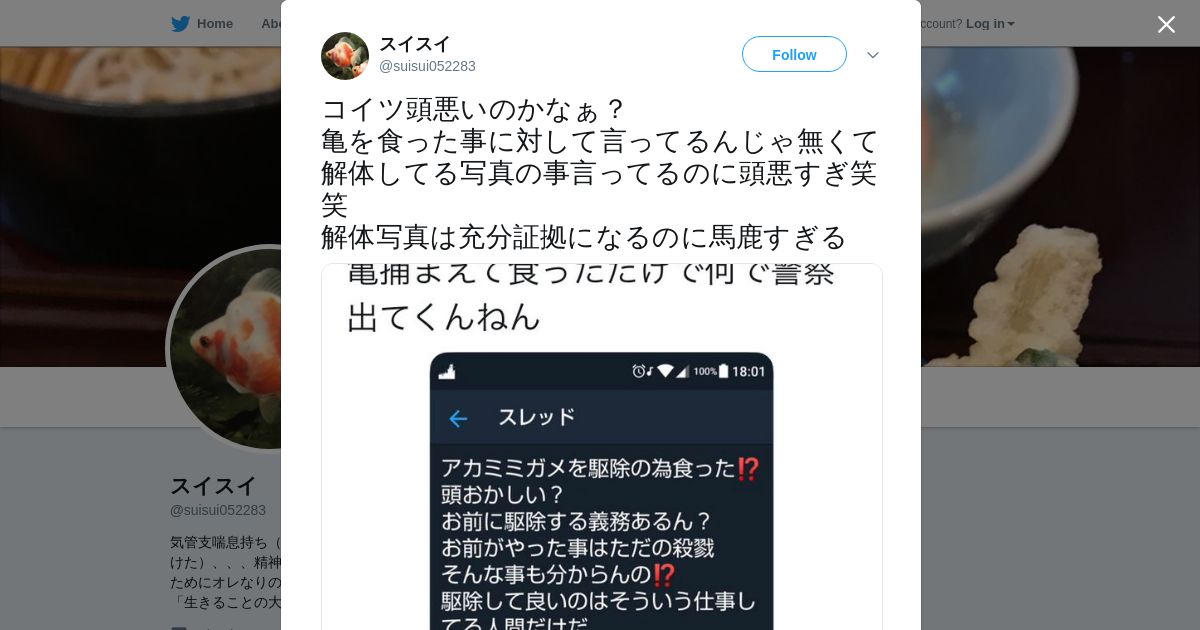
Task: Close the tweet overlay with X
Action: tap(1166, 24)
